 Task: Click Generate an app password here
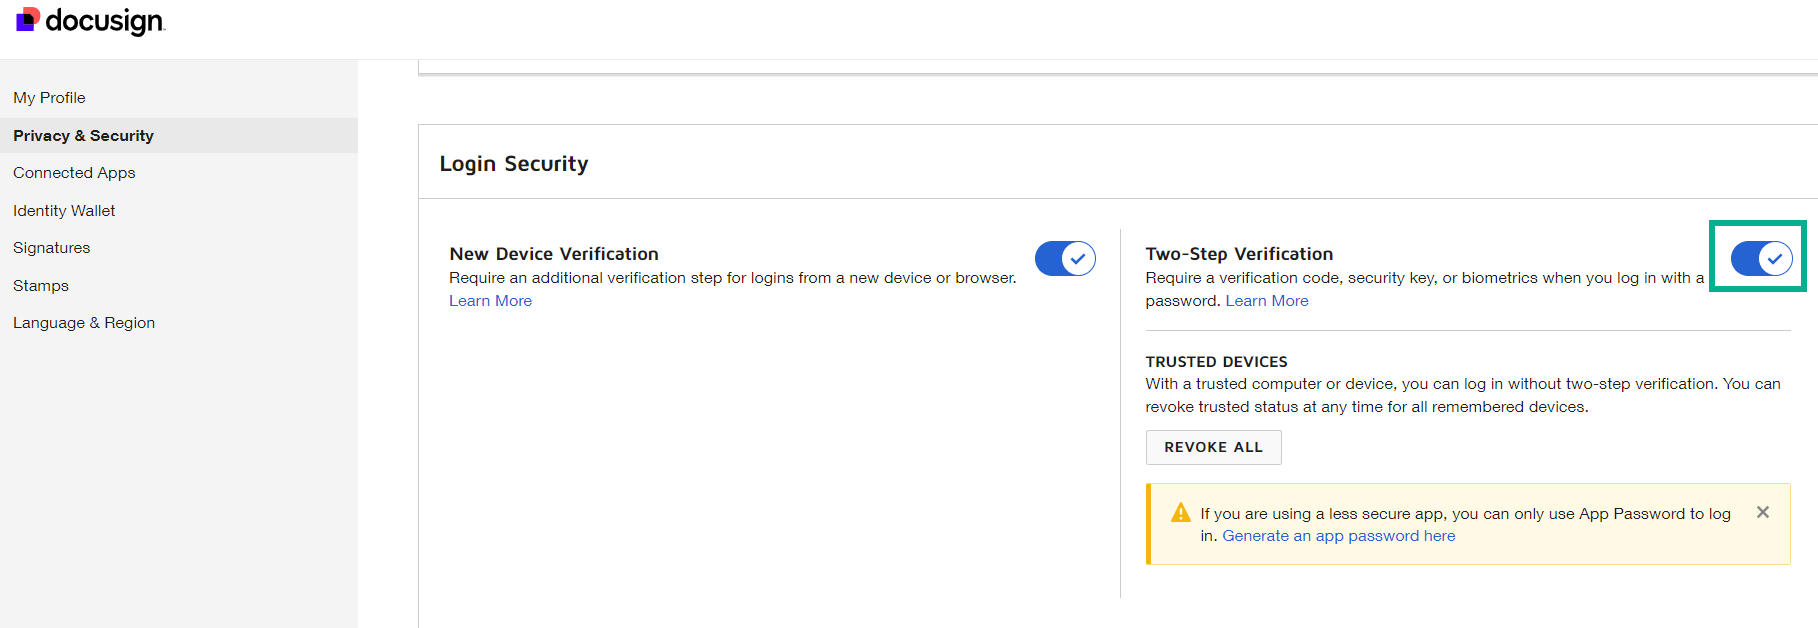[1338, 536]
